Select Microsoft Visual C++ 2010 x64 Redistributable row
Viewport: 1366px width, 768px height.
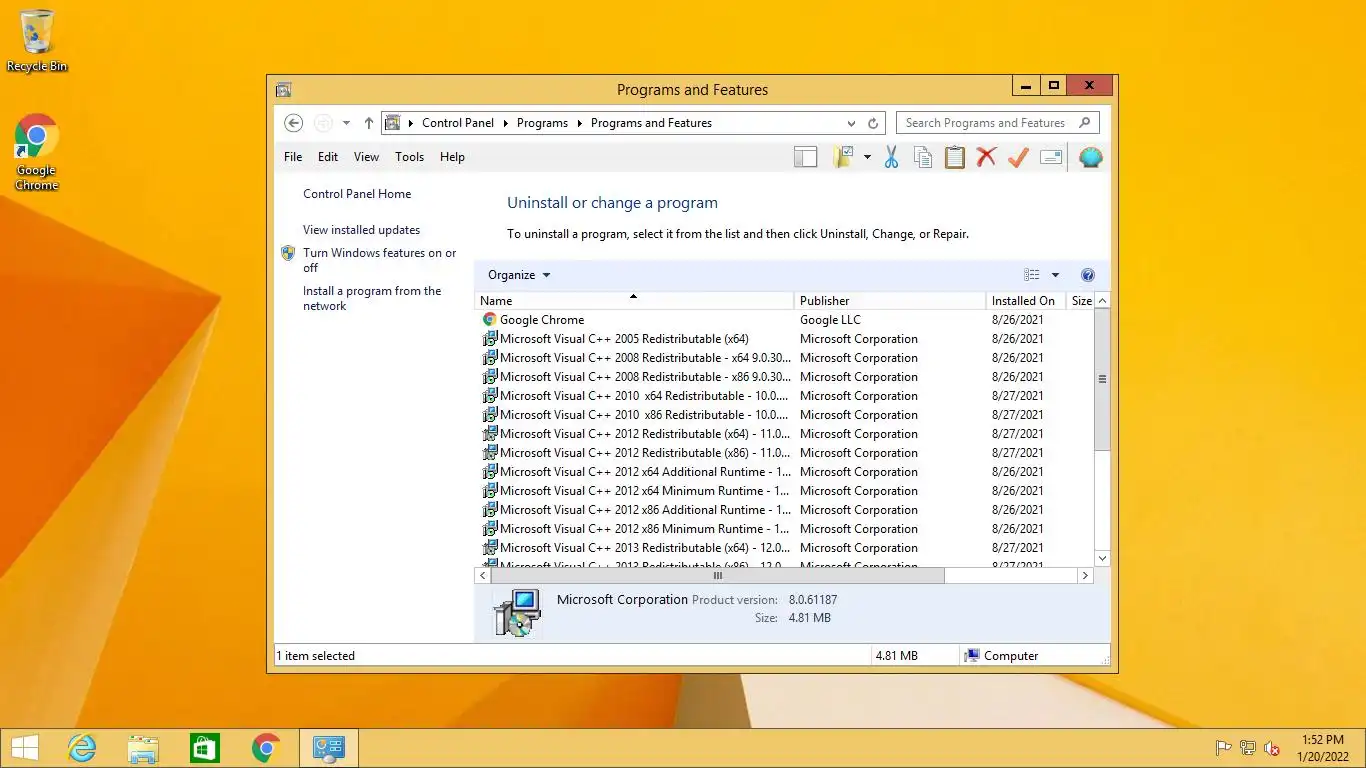pos(784,396)
